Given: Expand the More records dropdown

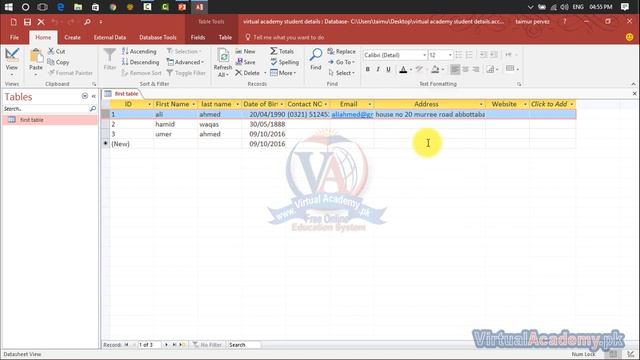Looking at the screenshot, I should click(283, 73).
